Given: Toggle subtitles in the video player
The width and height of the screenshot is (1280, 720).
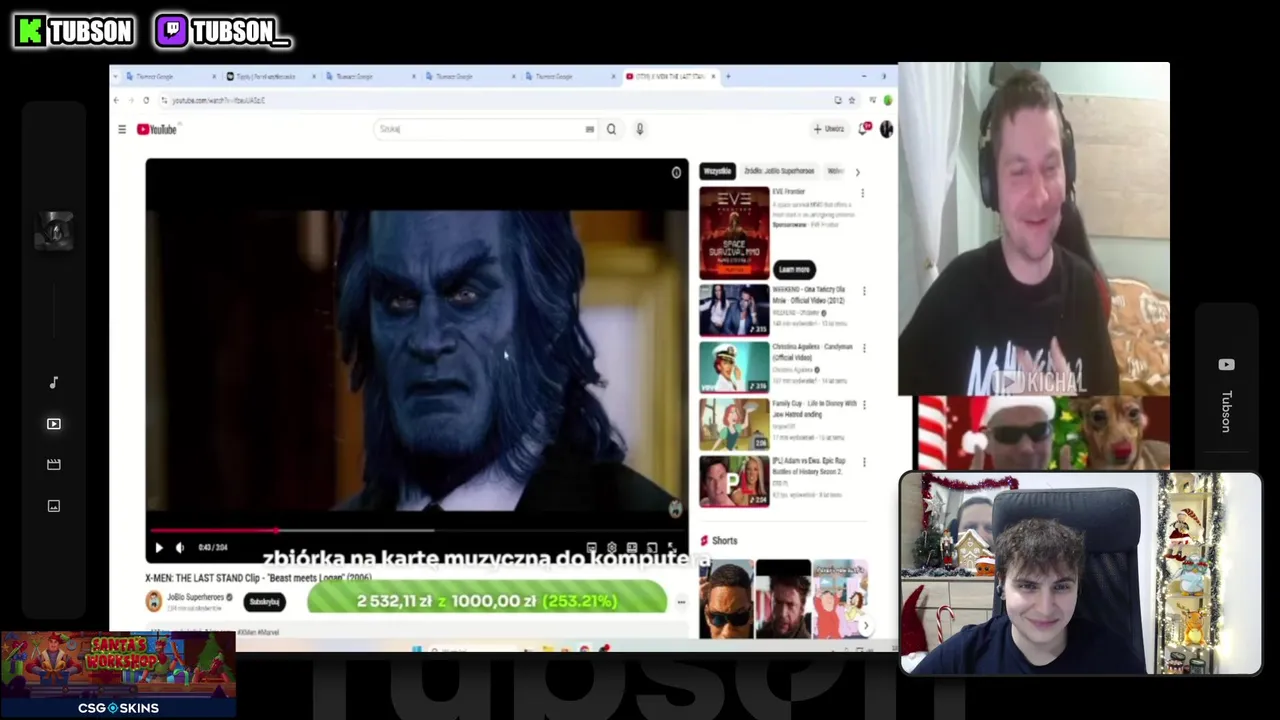Looking at the screenshot, I should [592, 547].
